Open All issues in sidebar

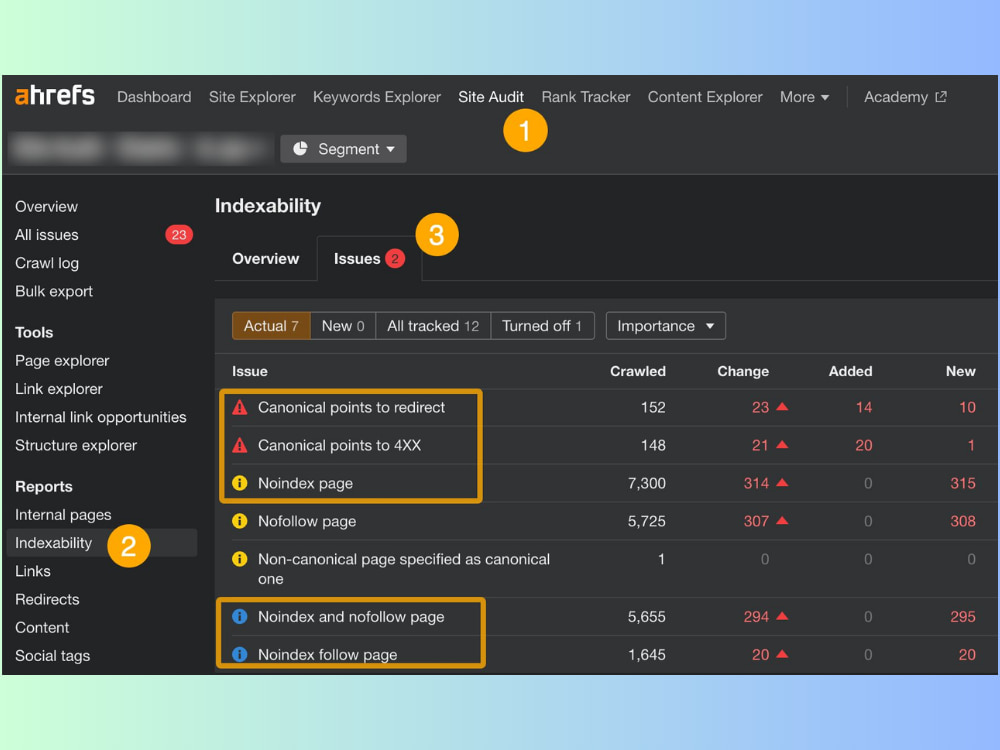click(47, 235)
